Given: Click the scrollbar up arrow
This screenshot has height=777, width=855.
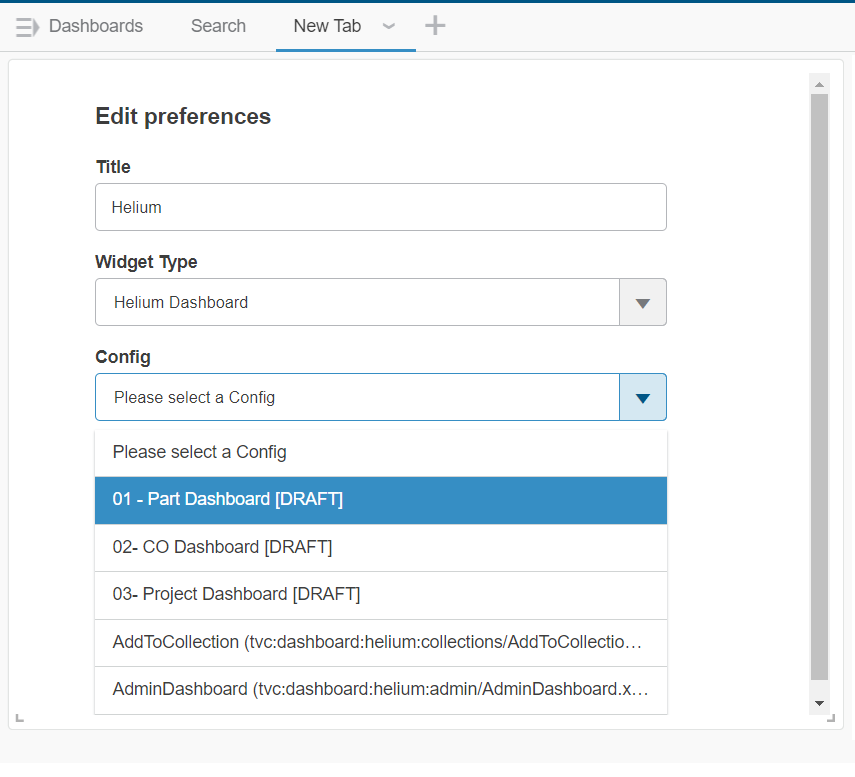Looking at the screenshot, I should pyautogui.click(x=819, y=84).
